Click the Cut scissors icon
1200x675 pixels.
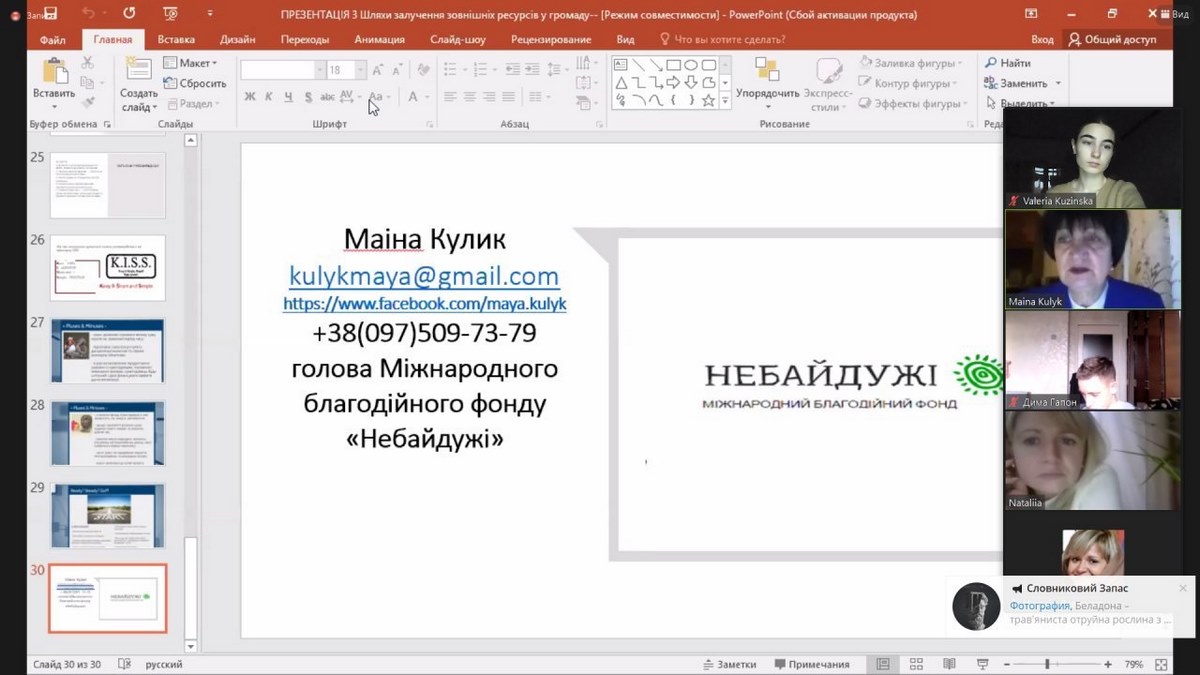coord(87,62)
